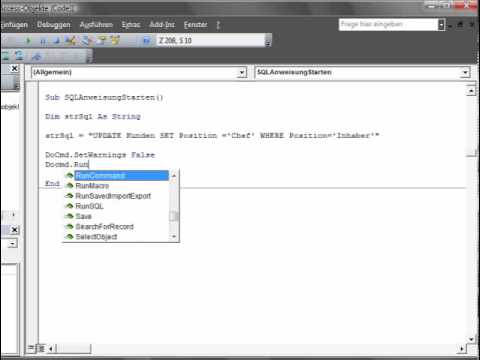Screen dimensions: 480x360
Task: Open the Properties window toolbar icon
Action: [x=102, y=41]
